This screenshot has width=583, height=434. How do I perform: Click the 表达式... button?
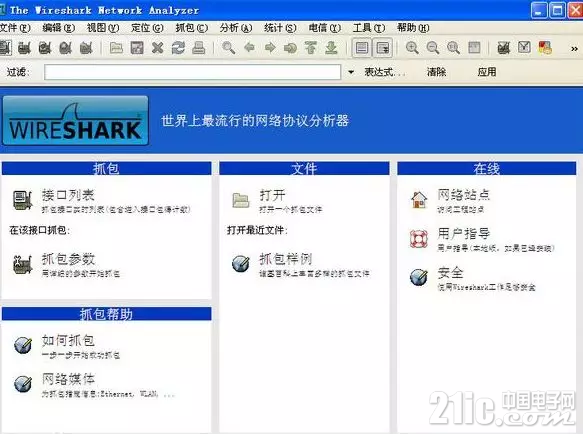point(384,72)
